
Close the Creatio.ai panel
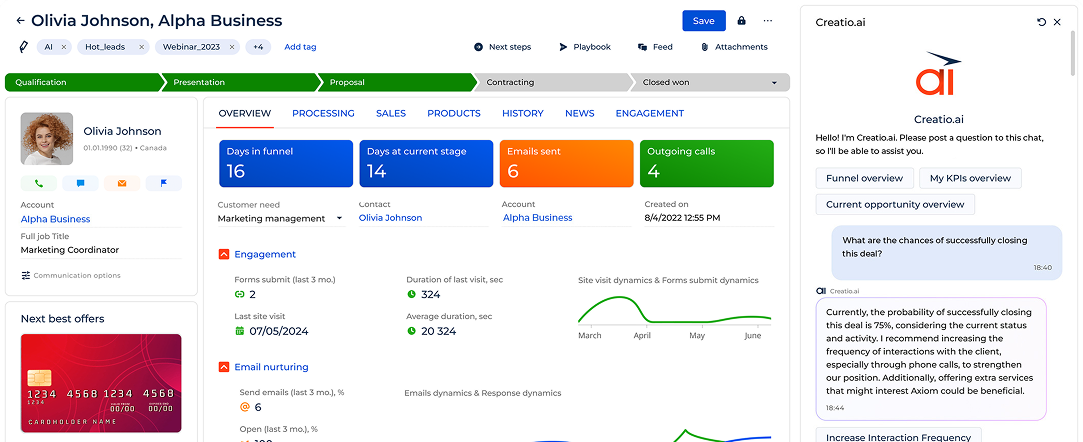[x=1057, y=22]
